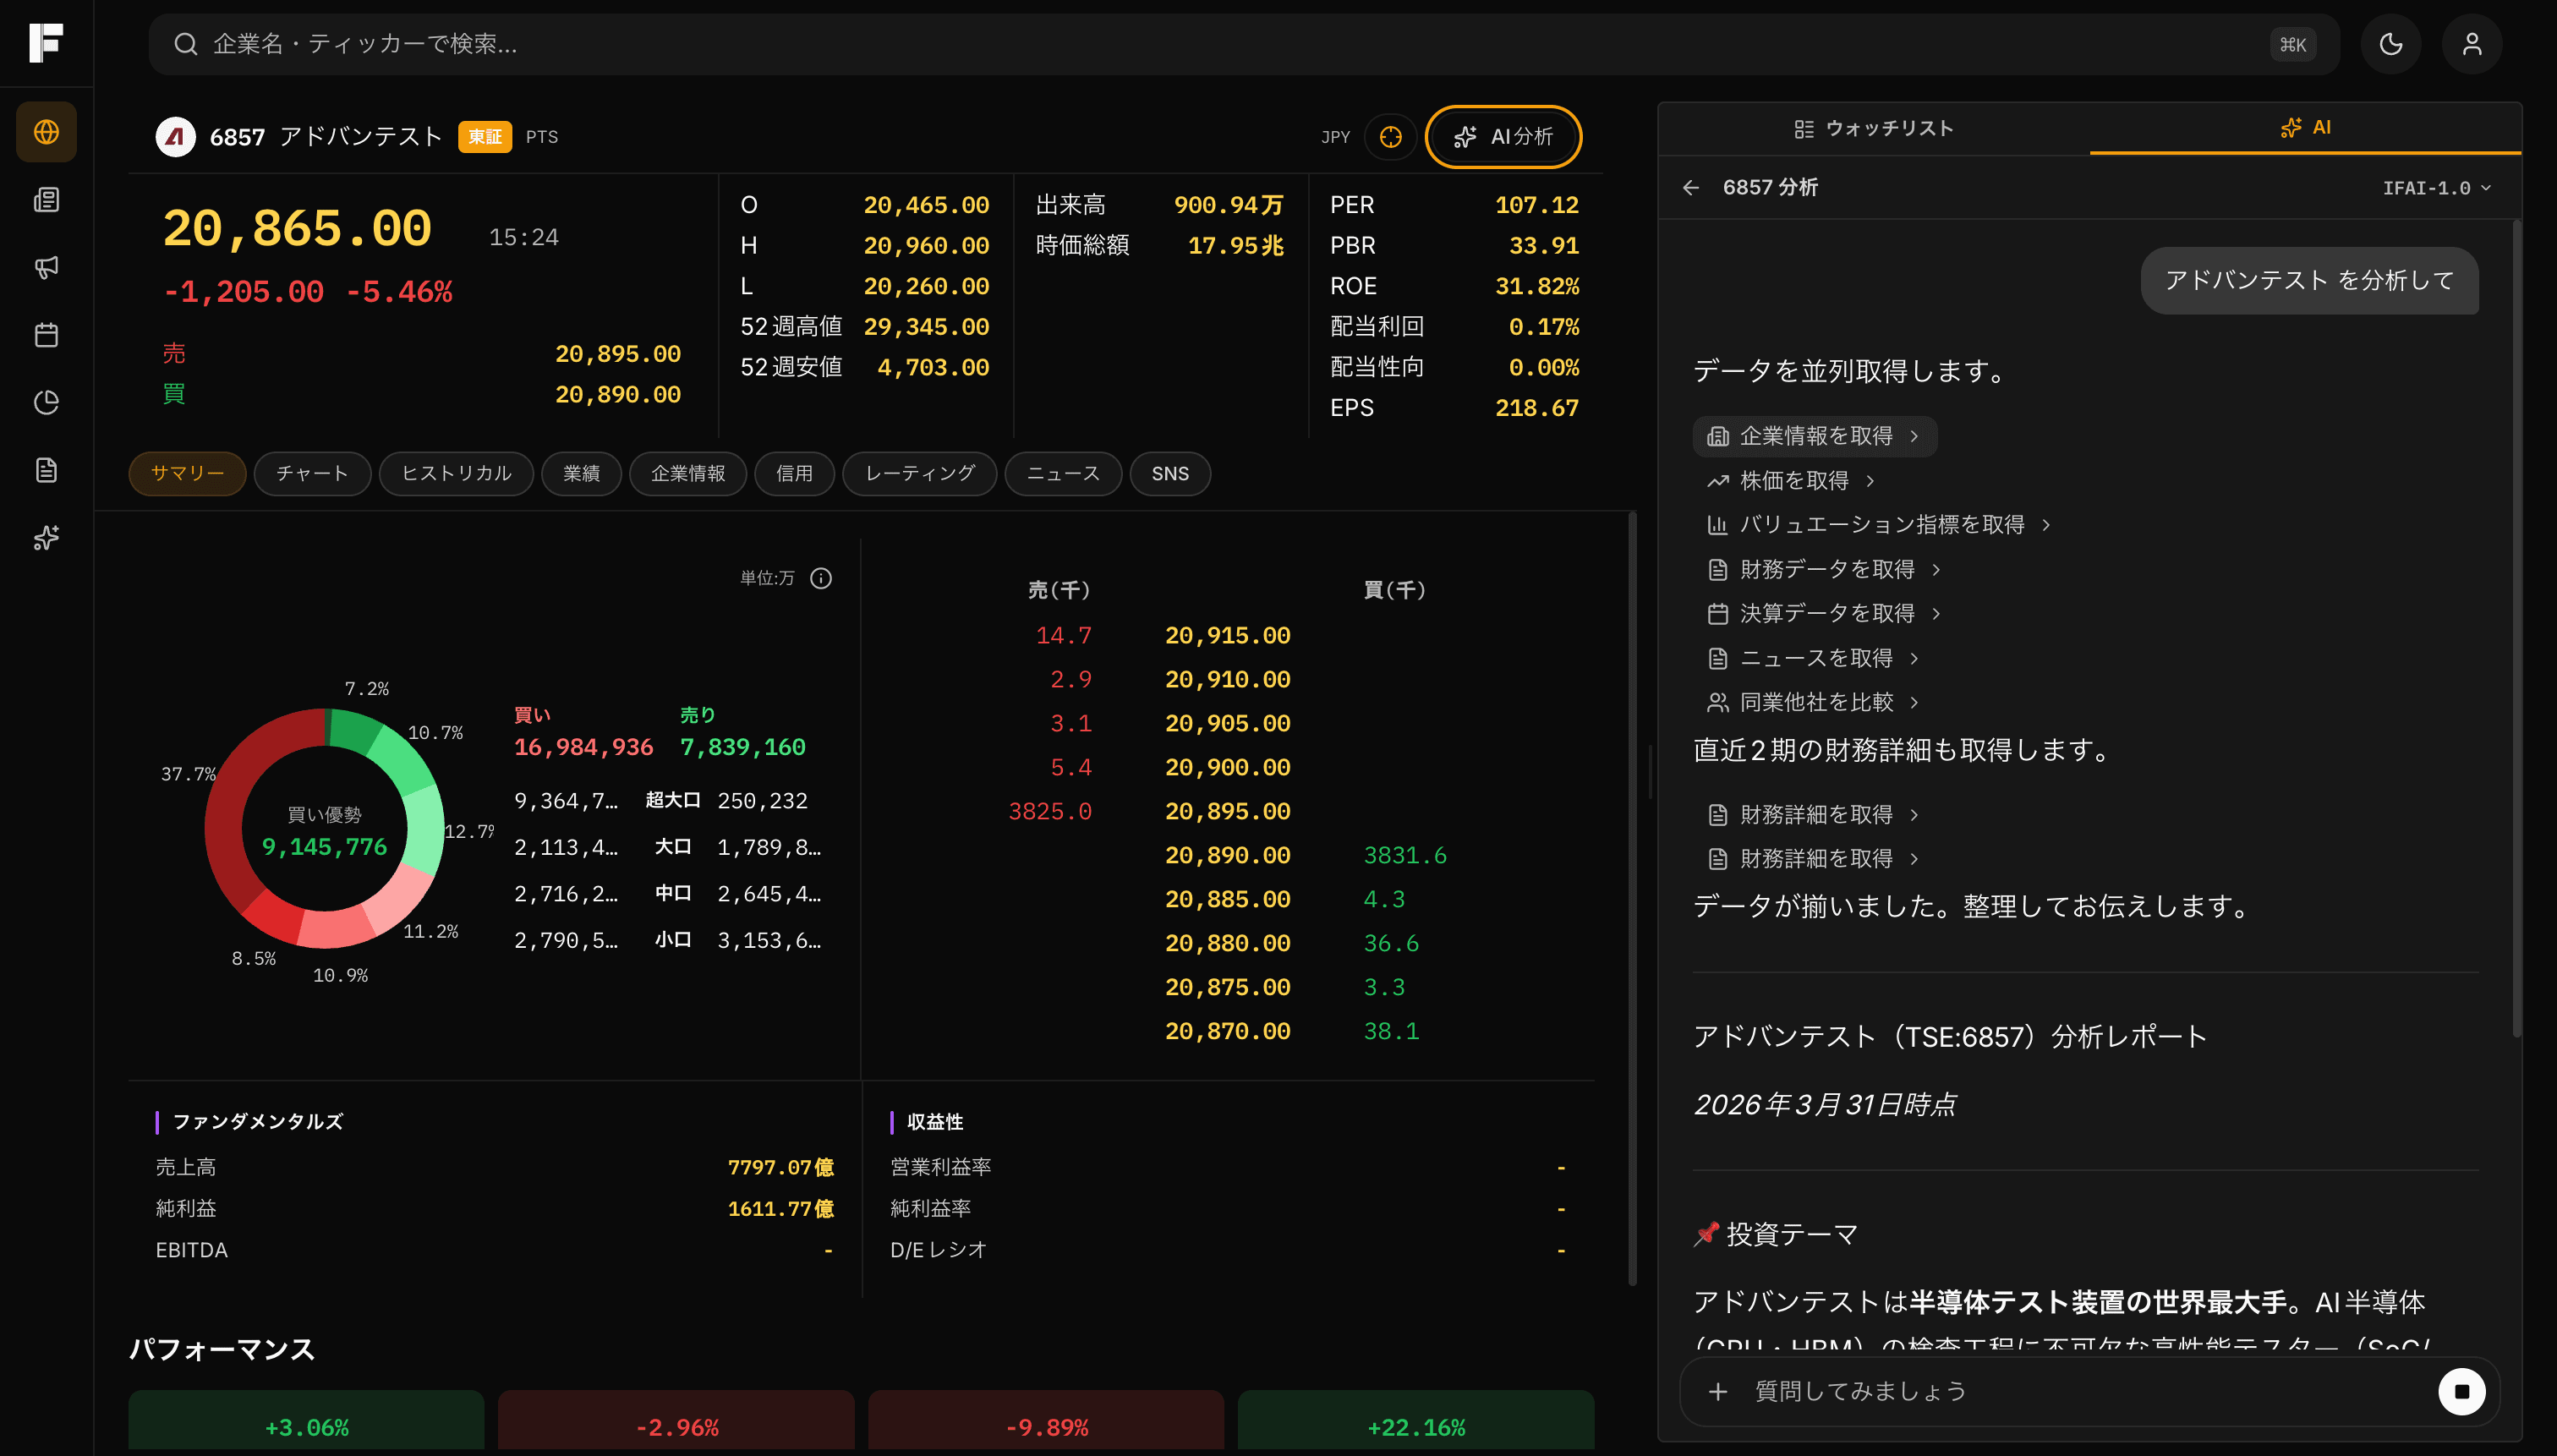This screenshot has width=2557, height=1456.
Task: Open the user profile icon at top right
Action: [2472, 44]
